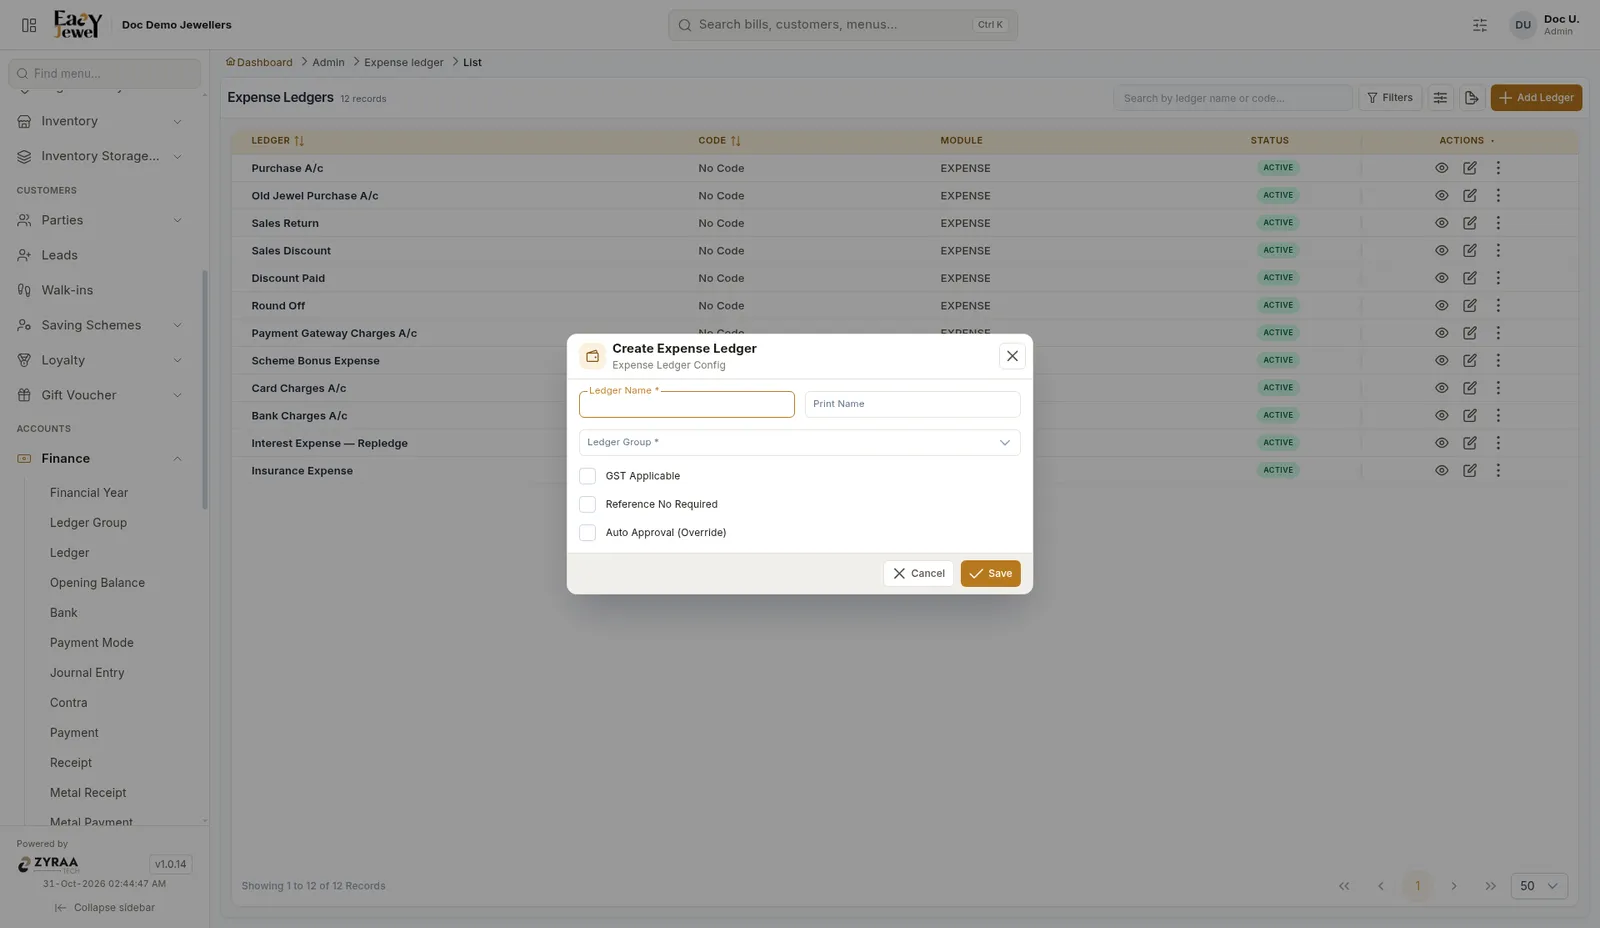Open the Filters button
This screenshot has width=1600, height=928.
click(x=1390, y=98)
